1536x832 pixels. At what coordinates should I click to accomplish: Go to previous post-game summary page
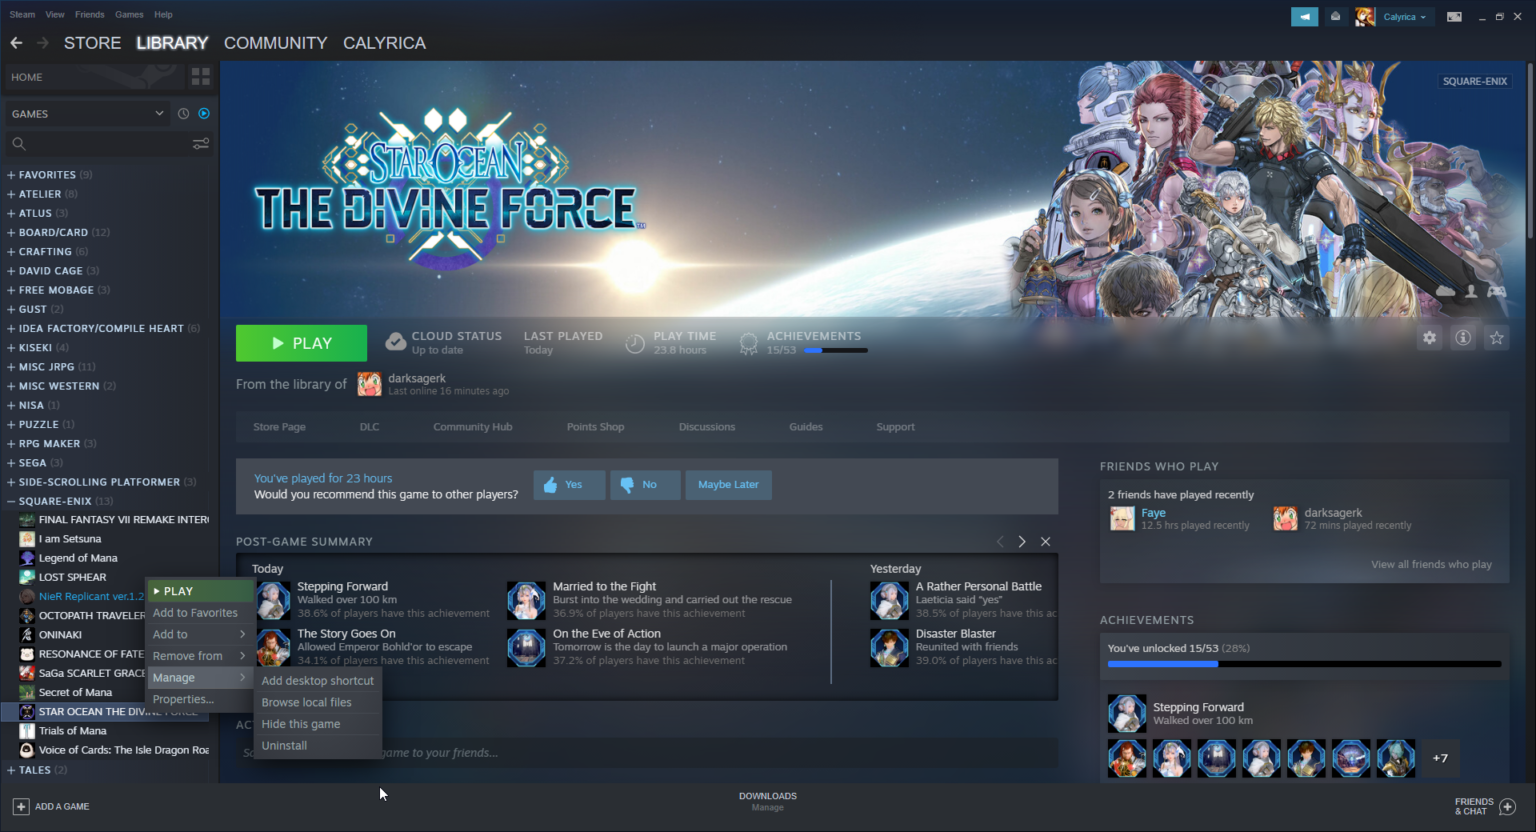[x=1000, y=542]
